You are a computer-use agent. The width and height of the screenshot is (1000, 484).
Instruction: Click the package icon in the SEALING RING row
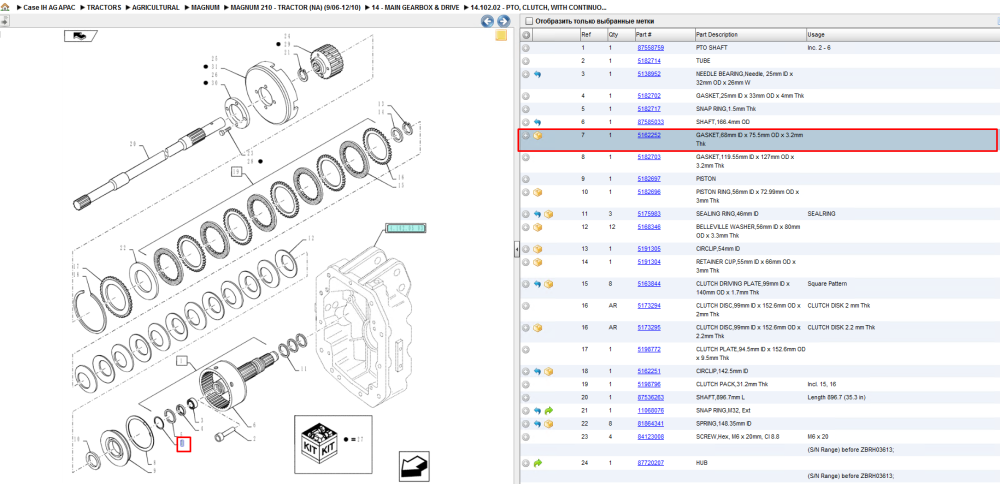point(548,214)
